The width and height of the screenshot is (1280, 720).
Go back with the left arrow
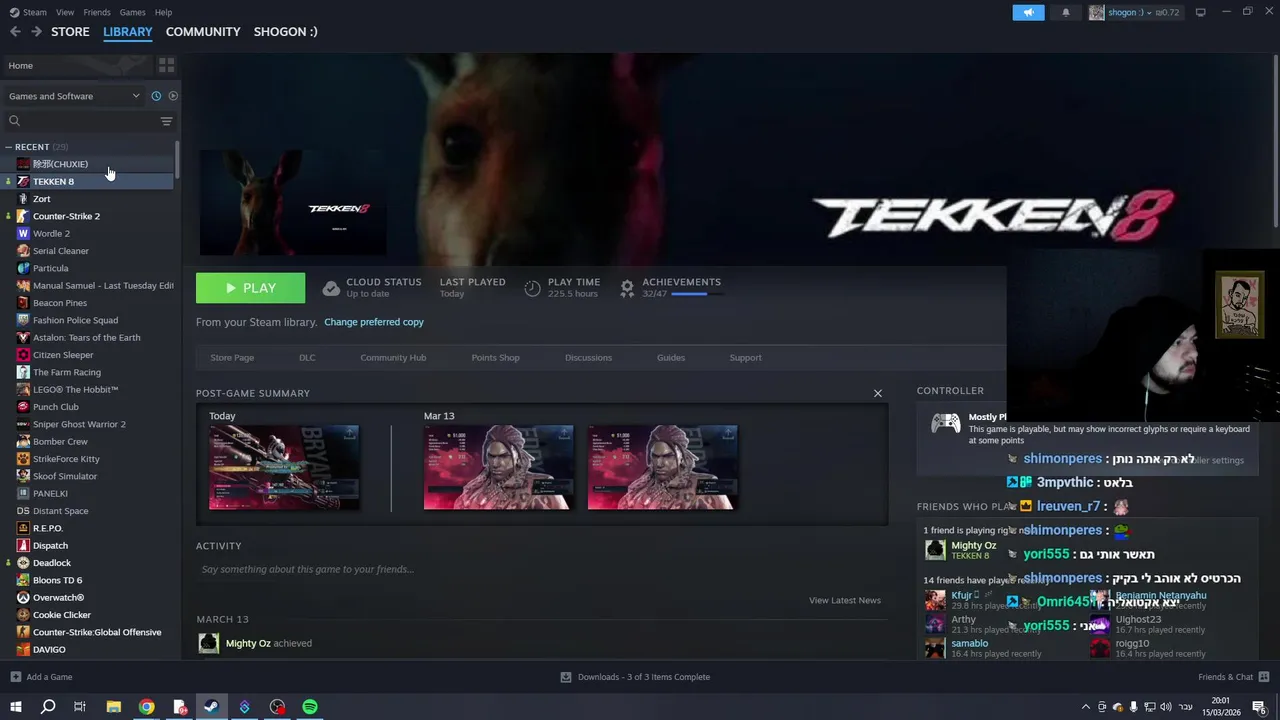tap(15, 32)
